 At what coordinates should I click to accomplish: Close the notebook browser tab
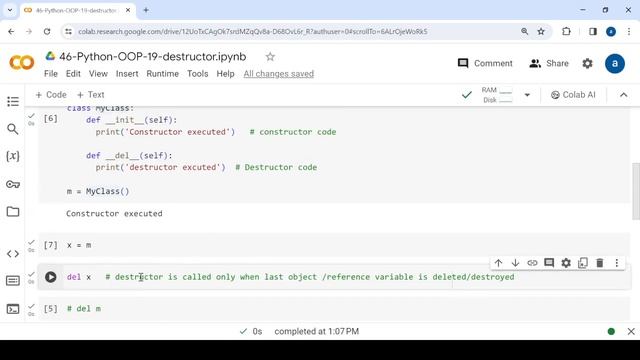click(128, 10)
